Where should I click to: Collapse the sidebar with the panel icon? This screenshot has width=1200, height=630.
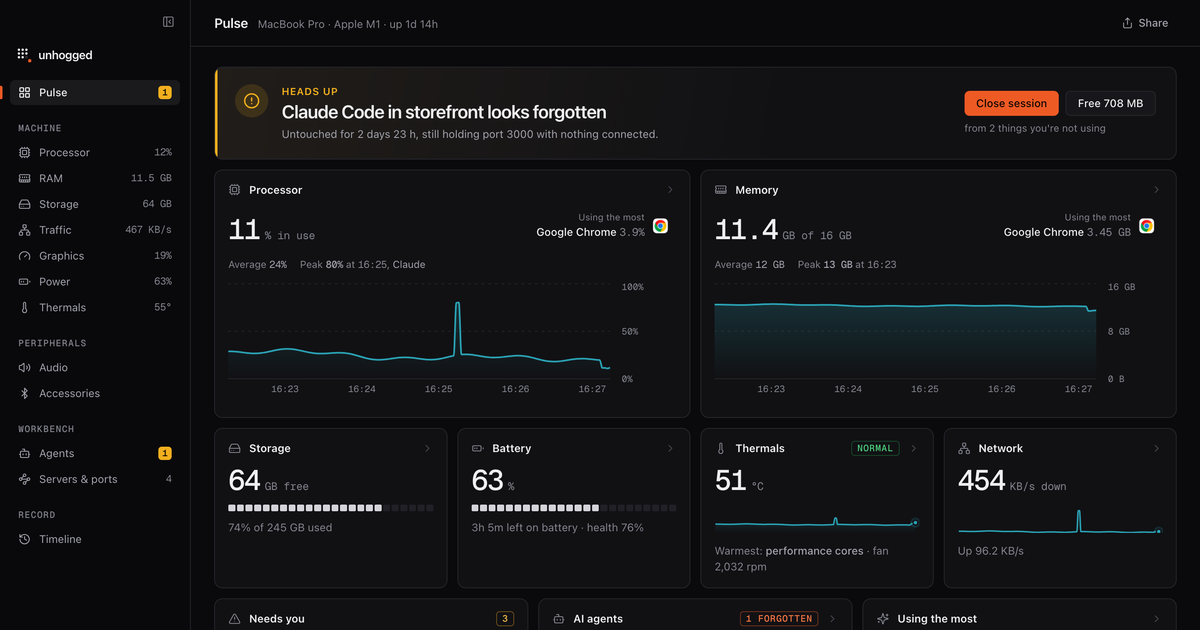point(168,22)
